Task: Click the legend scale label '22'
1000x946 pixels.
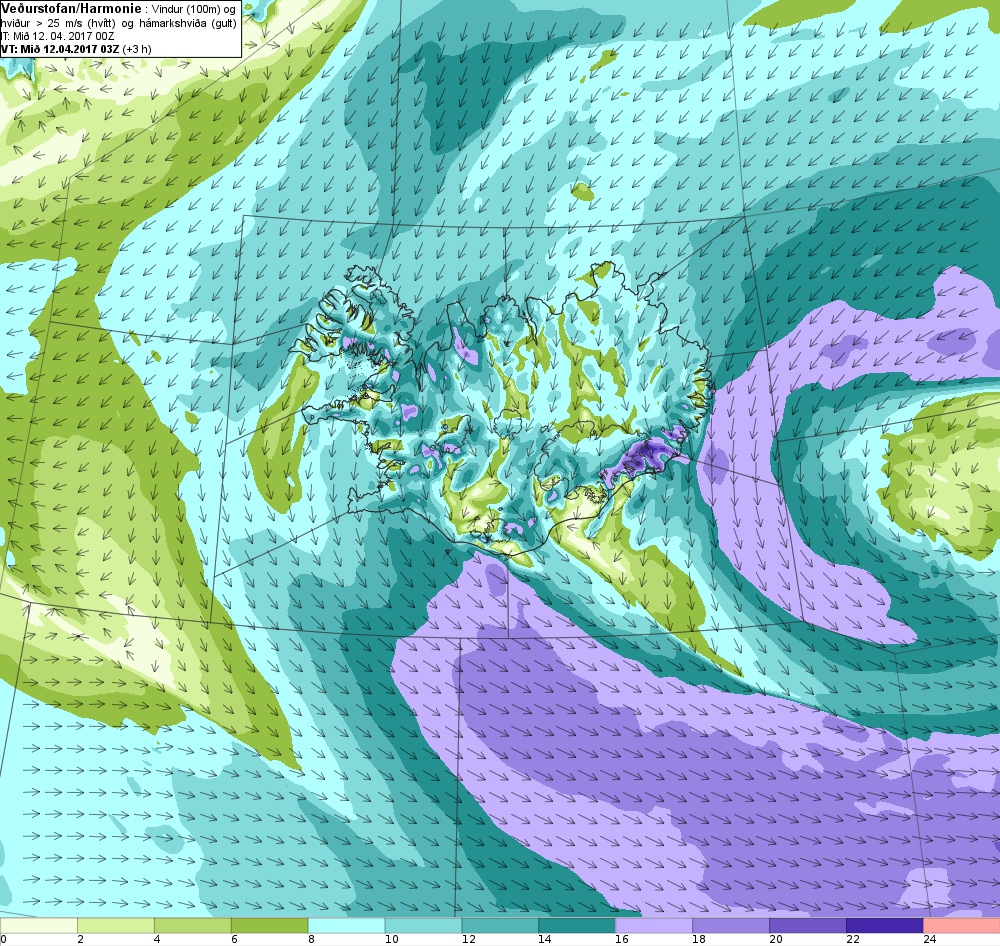Action: click(853, 938)
